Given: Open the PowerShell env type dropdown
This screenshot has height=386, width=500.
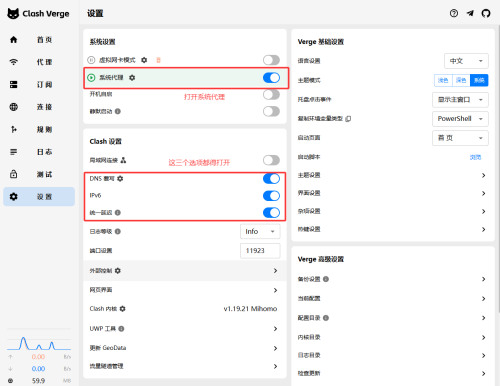Looking at the screenshot, I should [x=460, y=119].
